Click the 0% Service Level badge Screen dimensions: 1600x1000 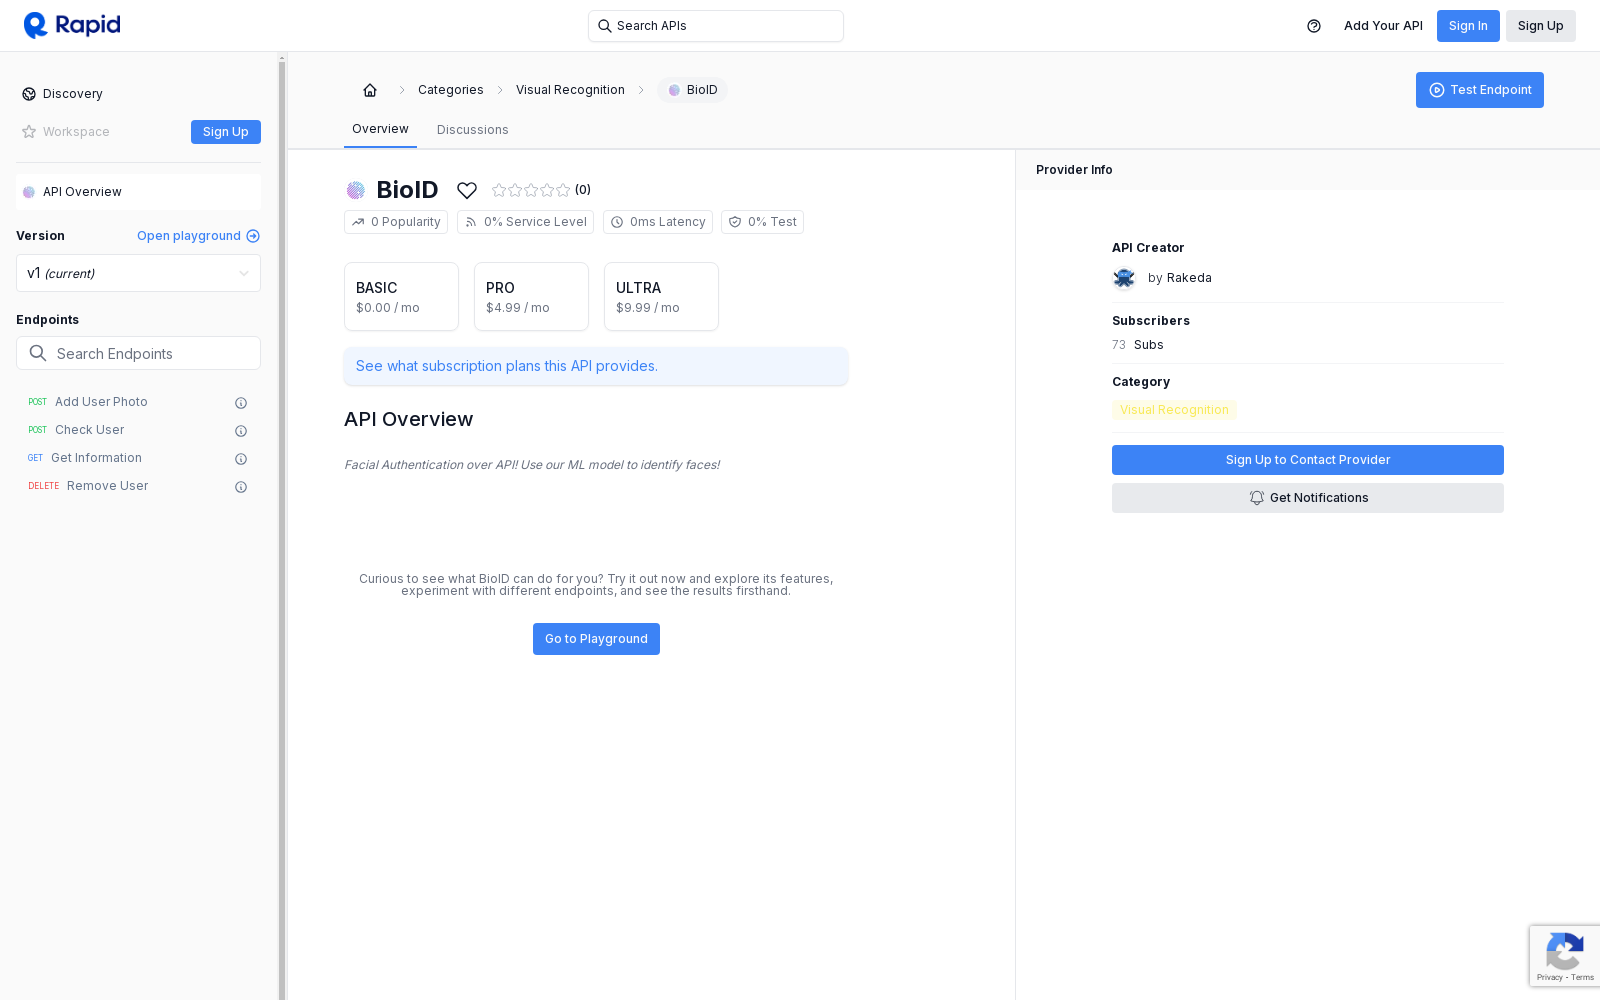(x=525, y=222)
